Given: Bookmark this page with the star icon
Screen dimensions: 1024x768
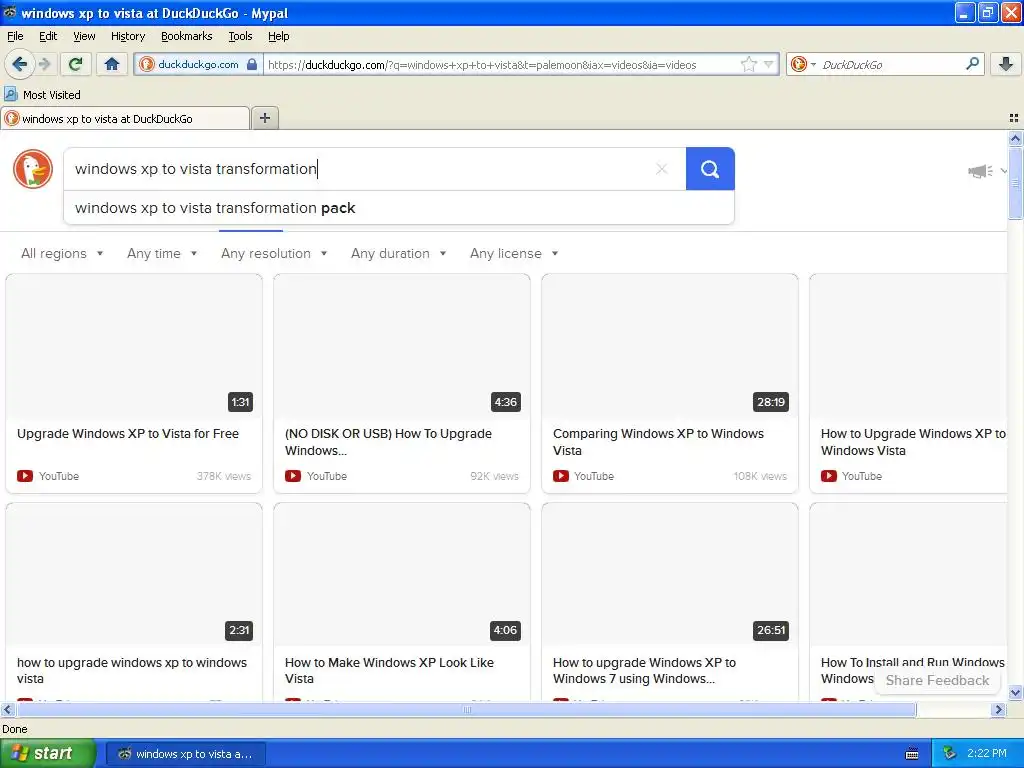Looking at the screenshot, I should point(748,64).
